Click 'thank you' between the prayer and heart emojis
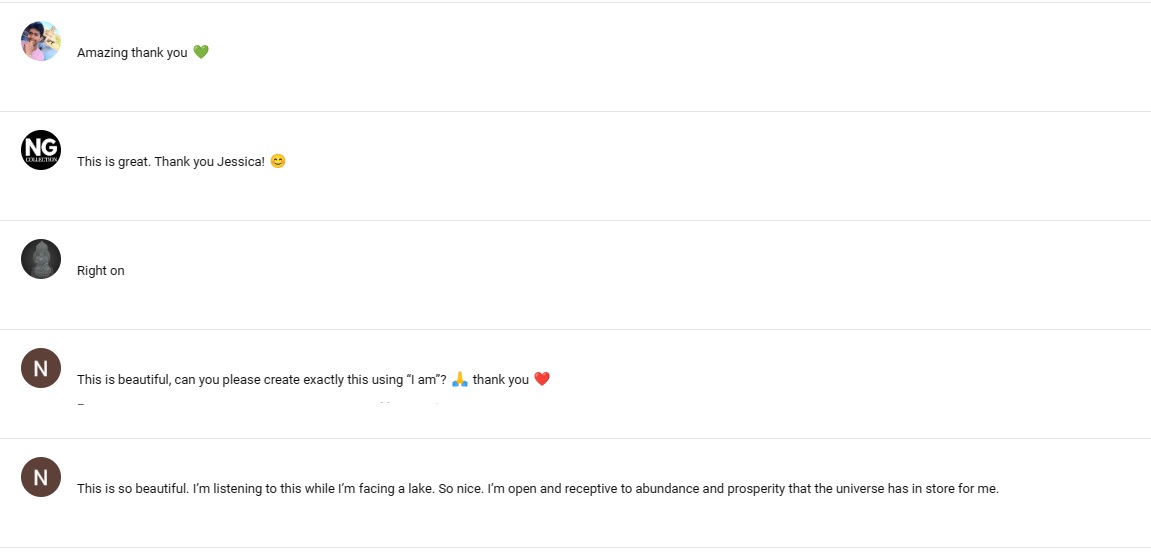 pos(501,379)
